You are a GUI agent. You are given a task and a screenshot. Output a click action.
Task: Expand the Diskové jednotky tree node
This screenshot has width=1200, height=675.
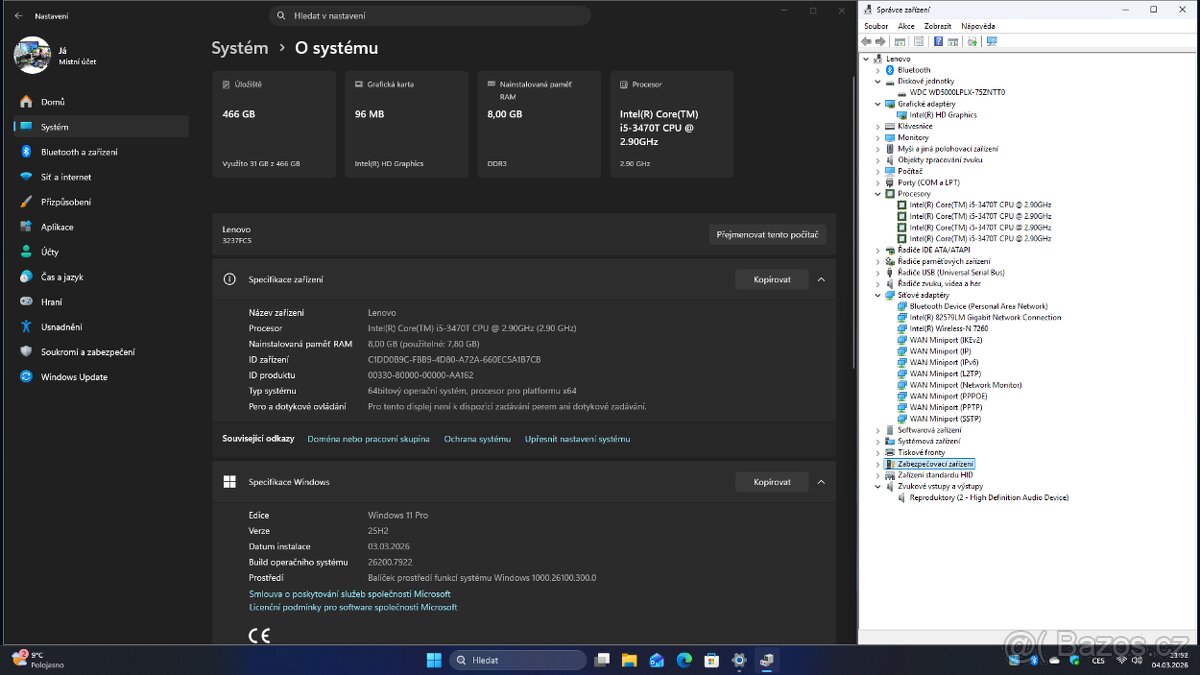[878, 81]
